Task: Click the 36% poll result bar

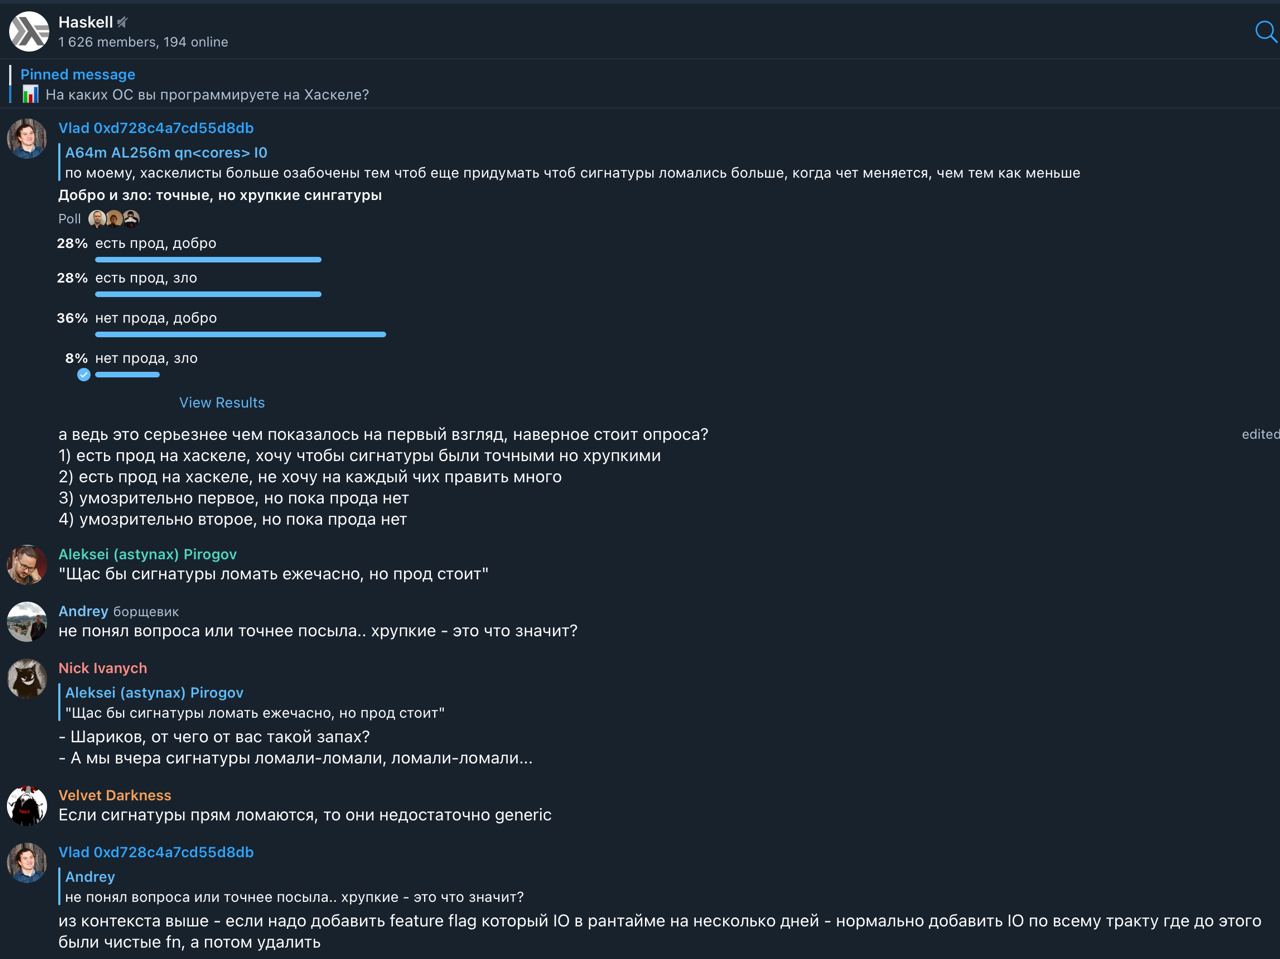Action: 240,334
